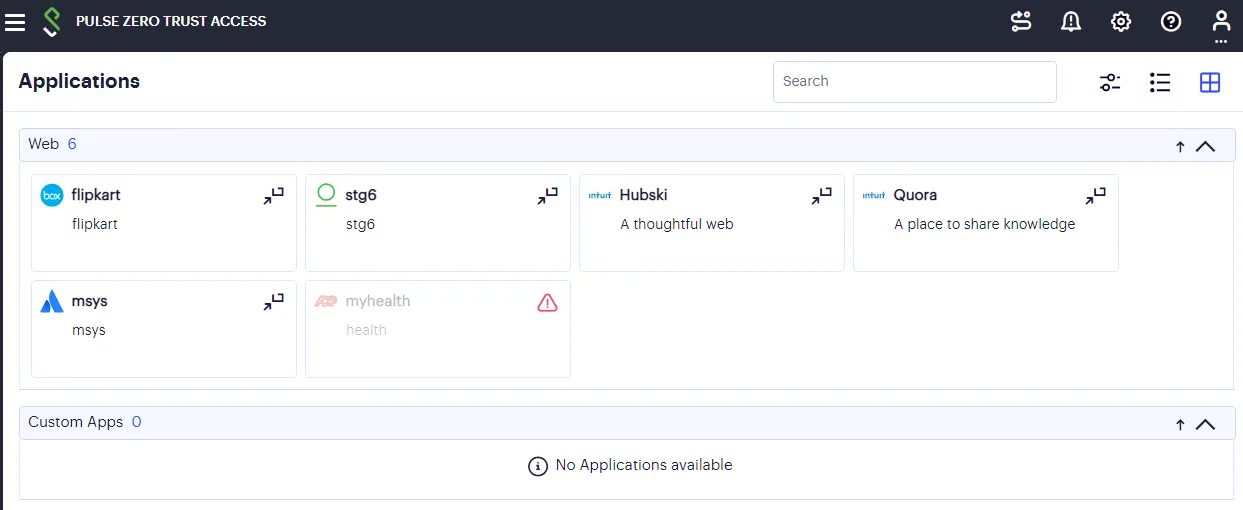Collapse the Web section

point(1206,146)
